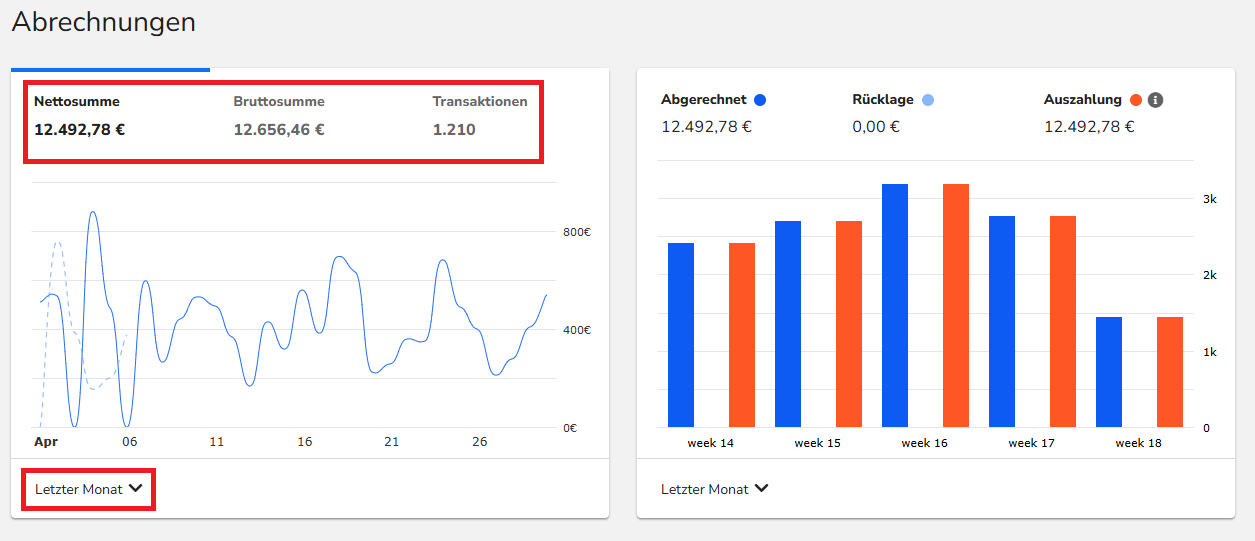Click the Auszahlung legend label
Screen dimensions: 1255x541
click(x=1083, y=100)
